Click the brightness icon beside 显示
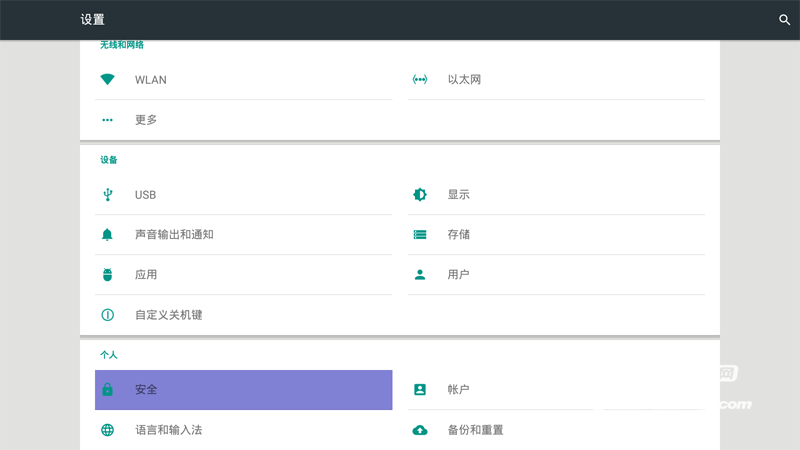The height and width of the screenshot is (450, 800). click(420, 194)
